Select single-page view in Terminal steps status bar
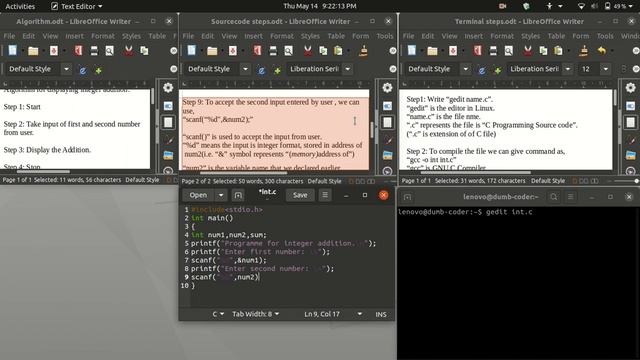The width and height of the screenshot is (640, 360). click(x=575, y=180)
